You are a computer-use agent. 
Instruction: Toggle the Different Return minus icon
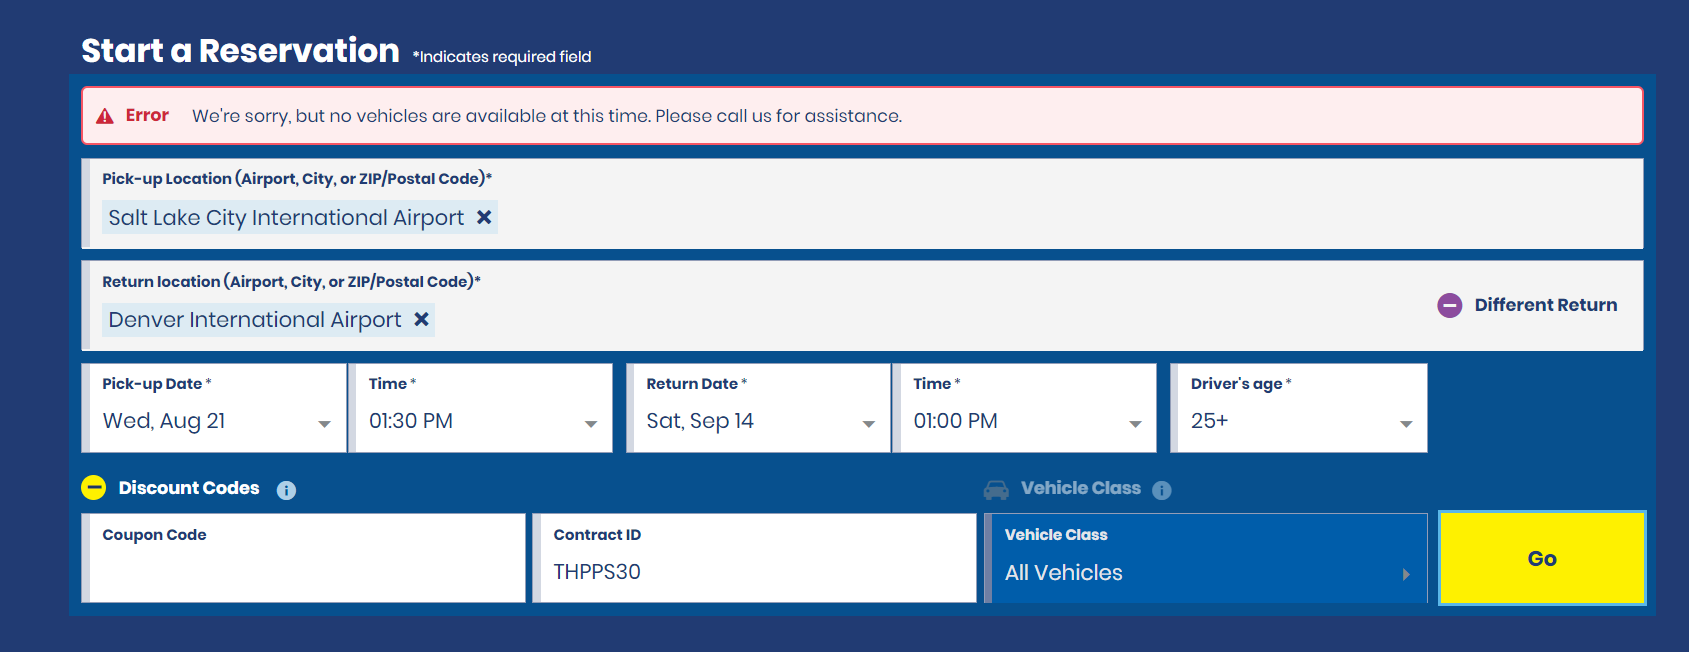point(1449,305)
